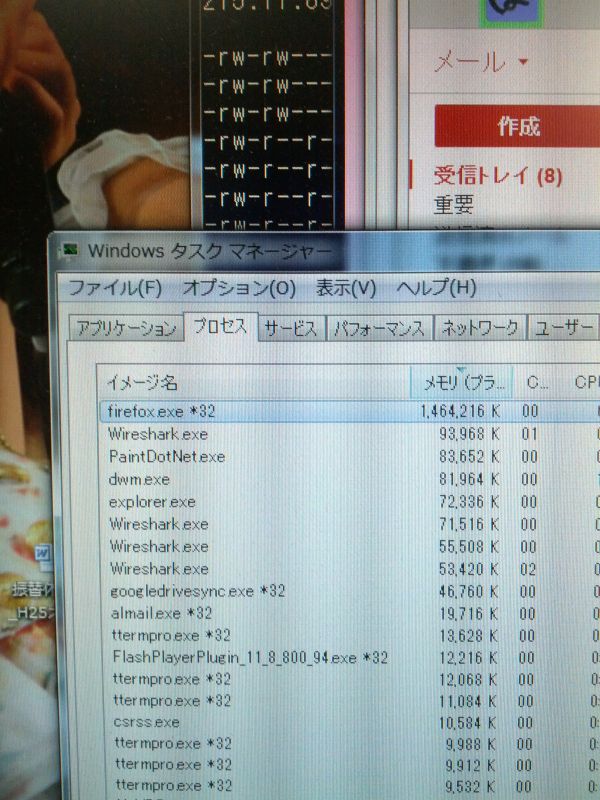Open the 表示(V) menu
Image resolution: width=600 pixels, height=800 pixels.
tap(346, 288)
